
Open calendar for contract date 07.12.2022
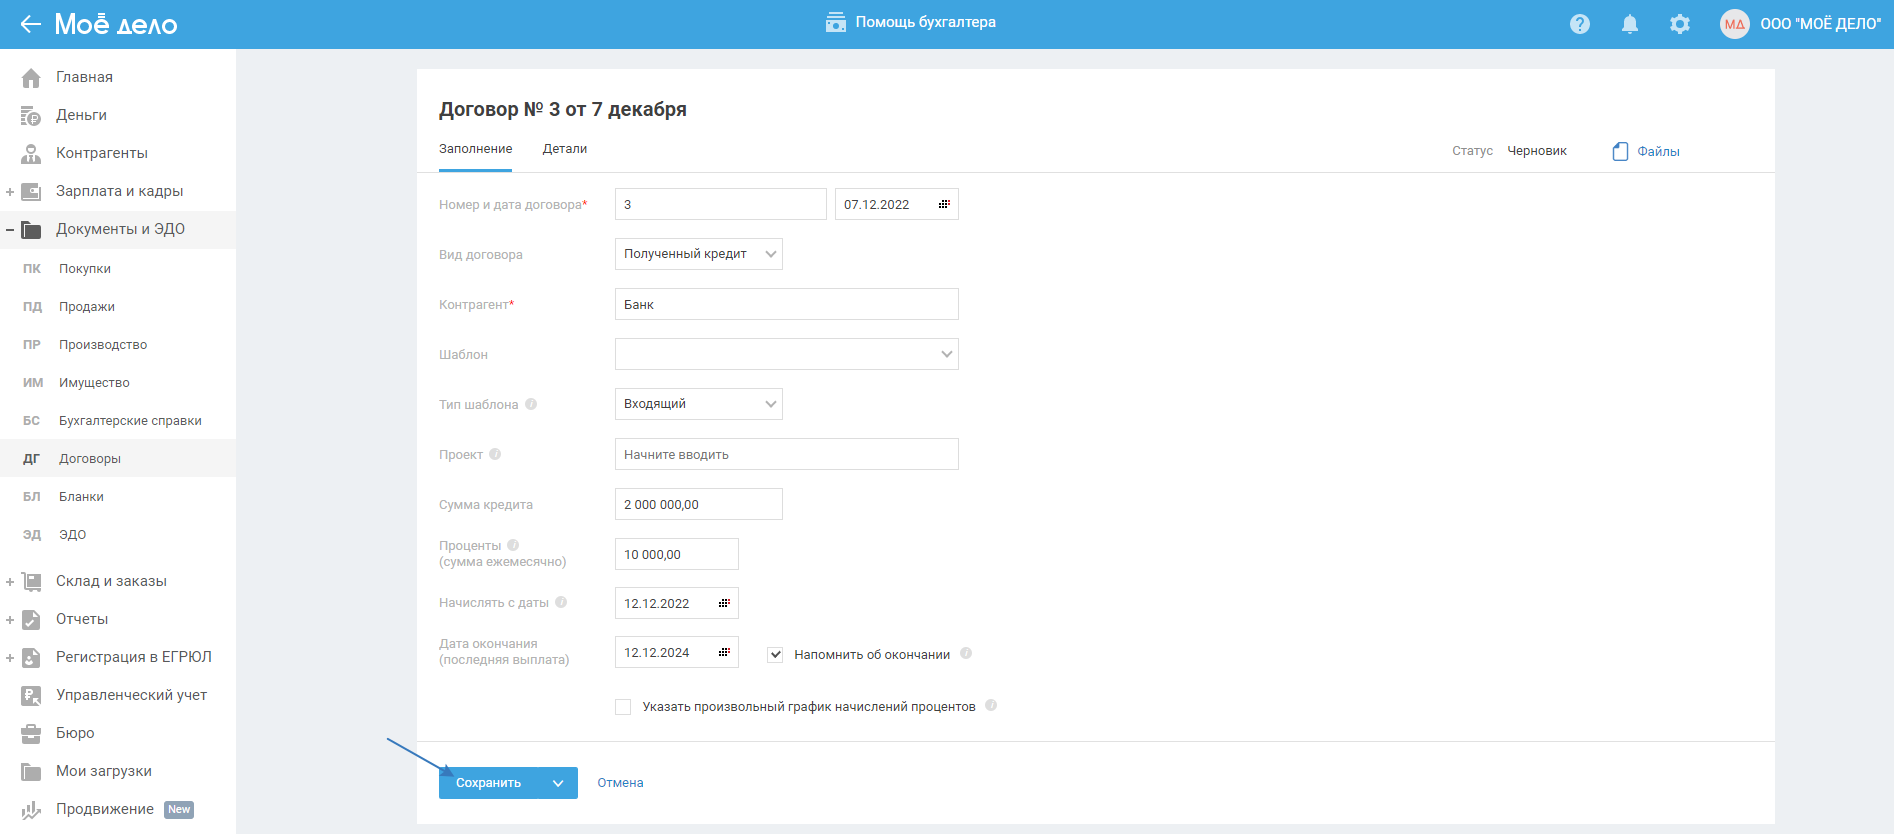(944, 204)
